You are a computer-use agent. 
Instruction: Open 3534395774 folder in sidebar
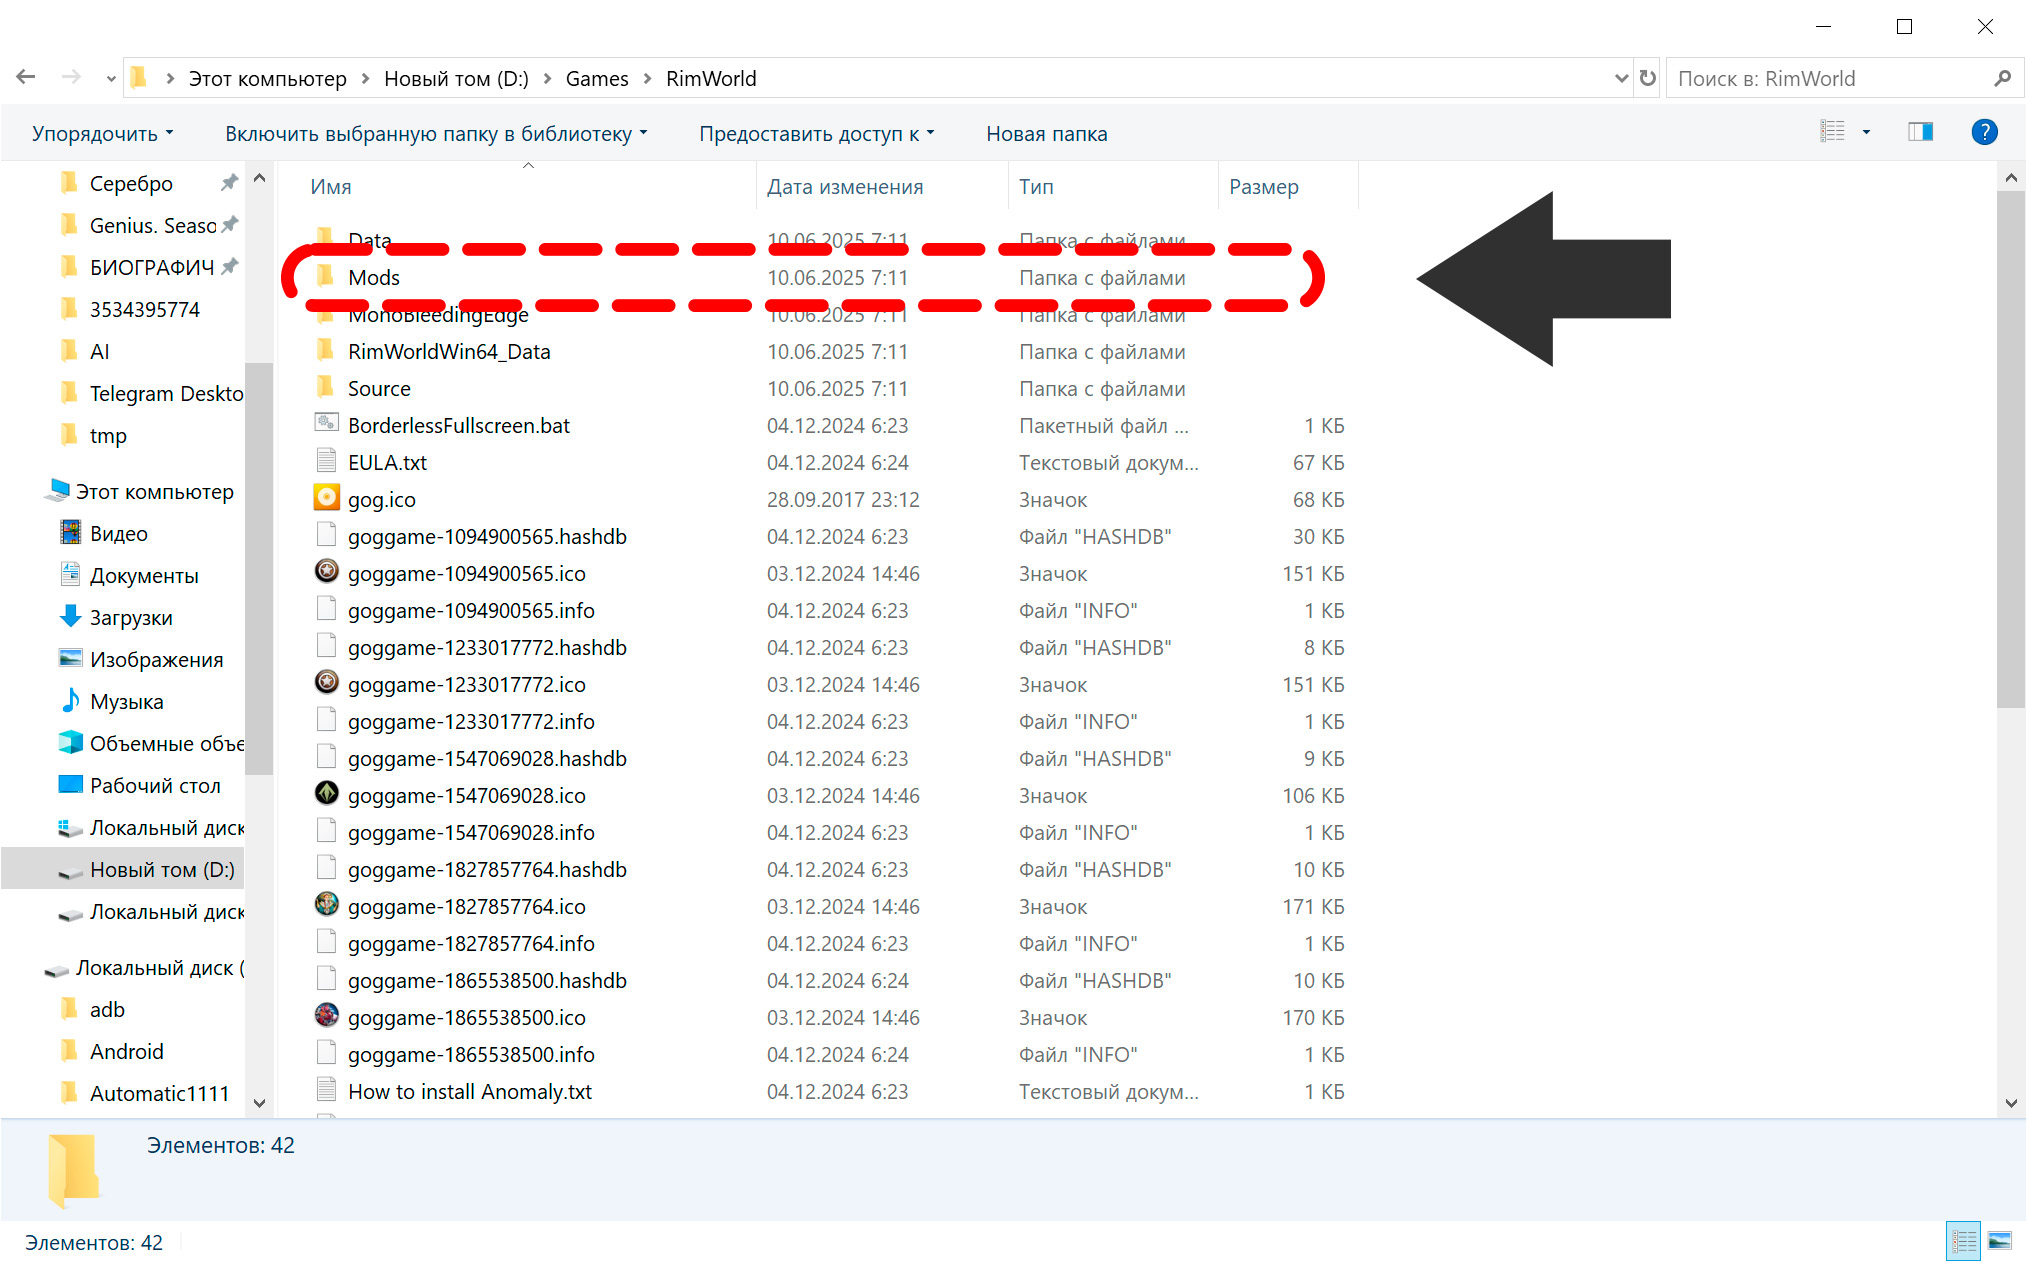[x=144, y=310]
